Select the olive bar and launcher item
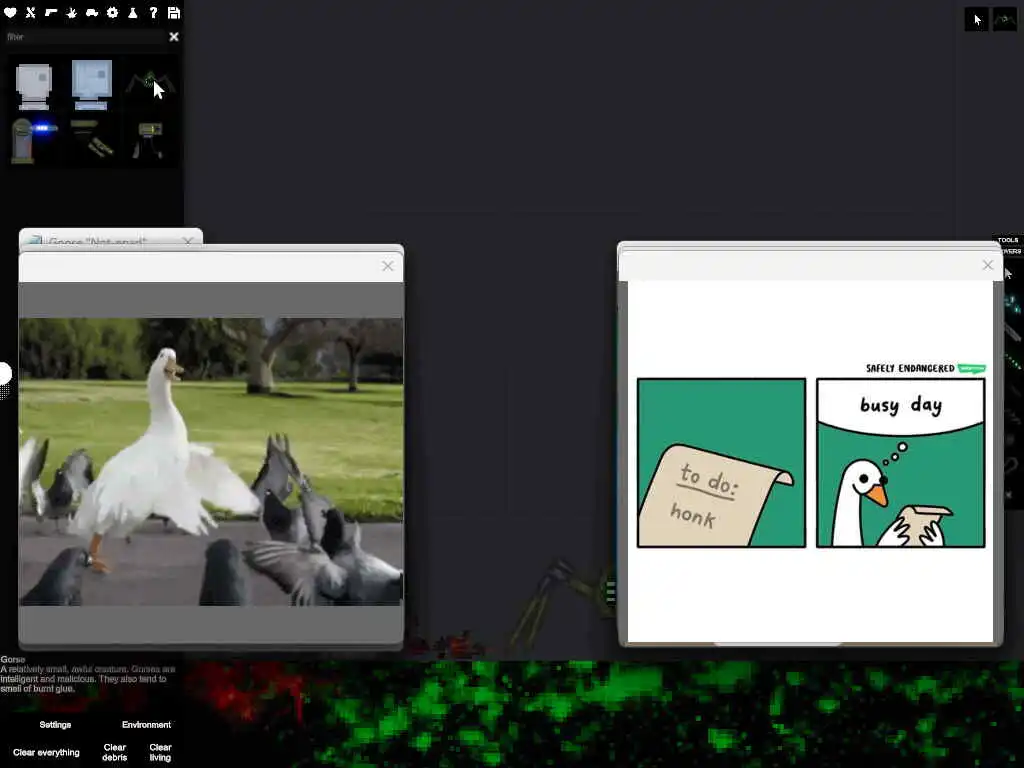The width and height of the screenshot is (1024, 768). pyautogui.click(x=91, y=138)
